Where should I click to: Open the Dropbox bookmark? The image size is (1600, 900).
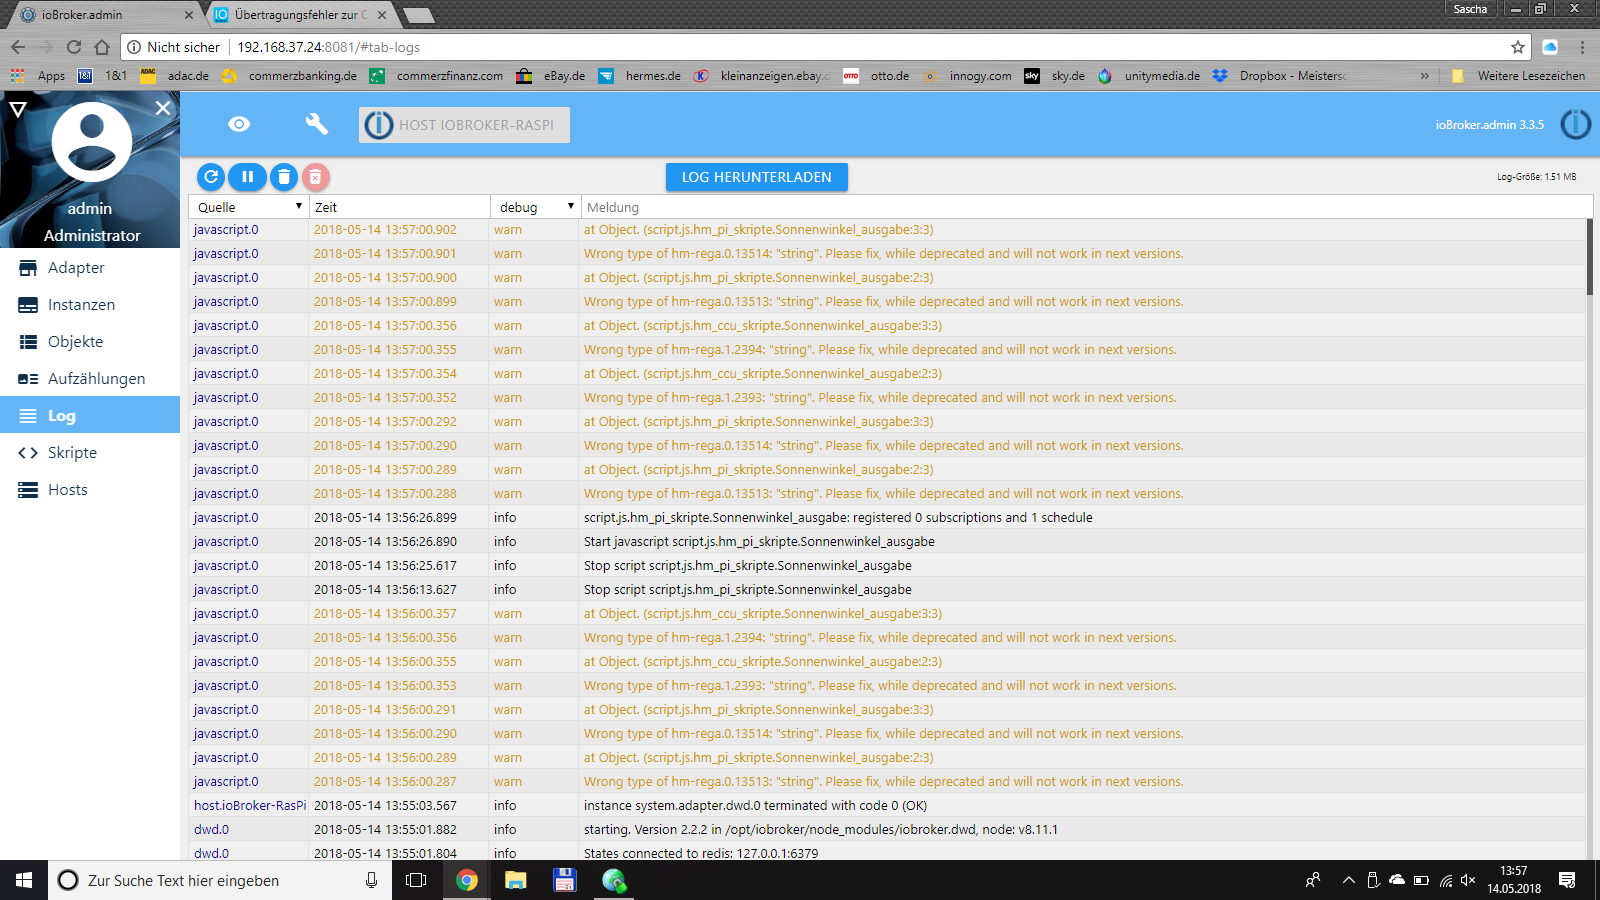point(1280,76)
